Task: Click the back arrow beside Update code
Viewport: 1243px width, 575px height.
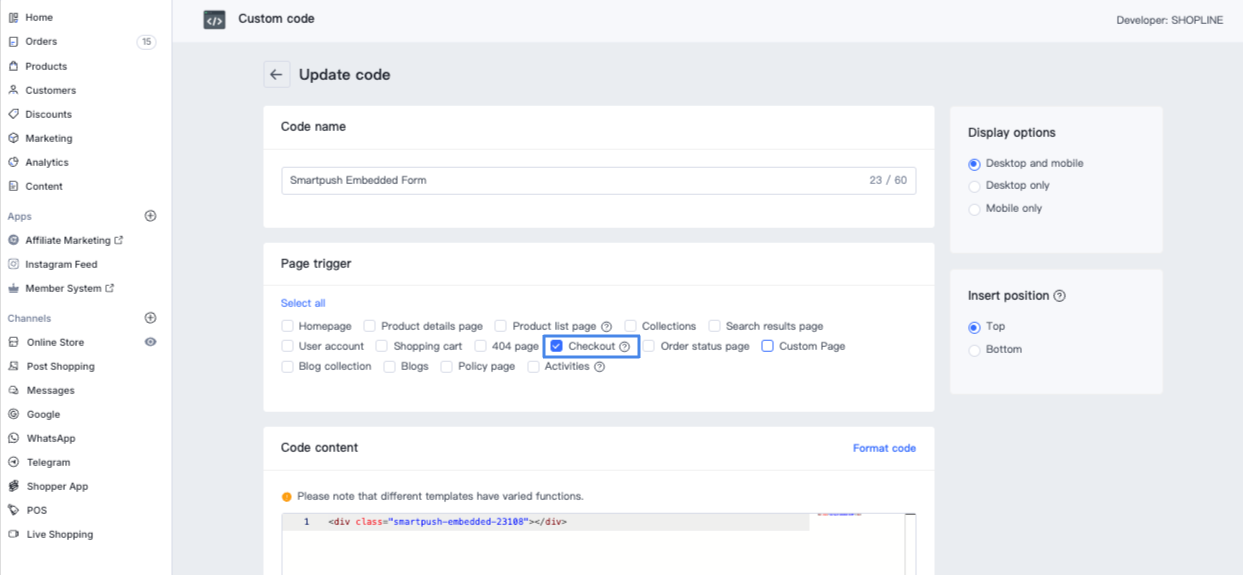Action: [276, 75]
